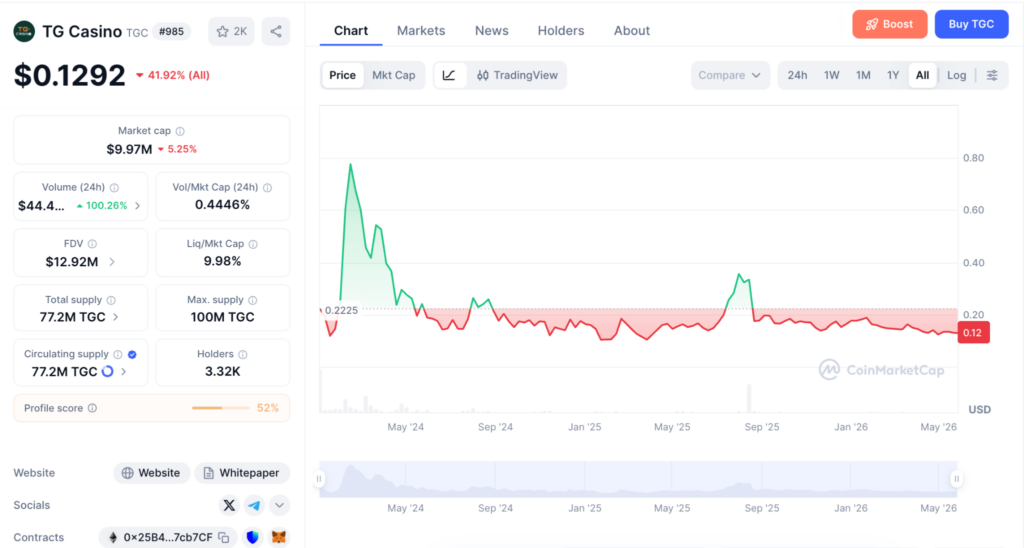Click the Total supply info icon

pyautogui.click(x=111, y=300)
